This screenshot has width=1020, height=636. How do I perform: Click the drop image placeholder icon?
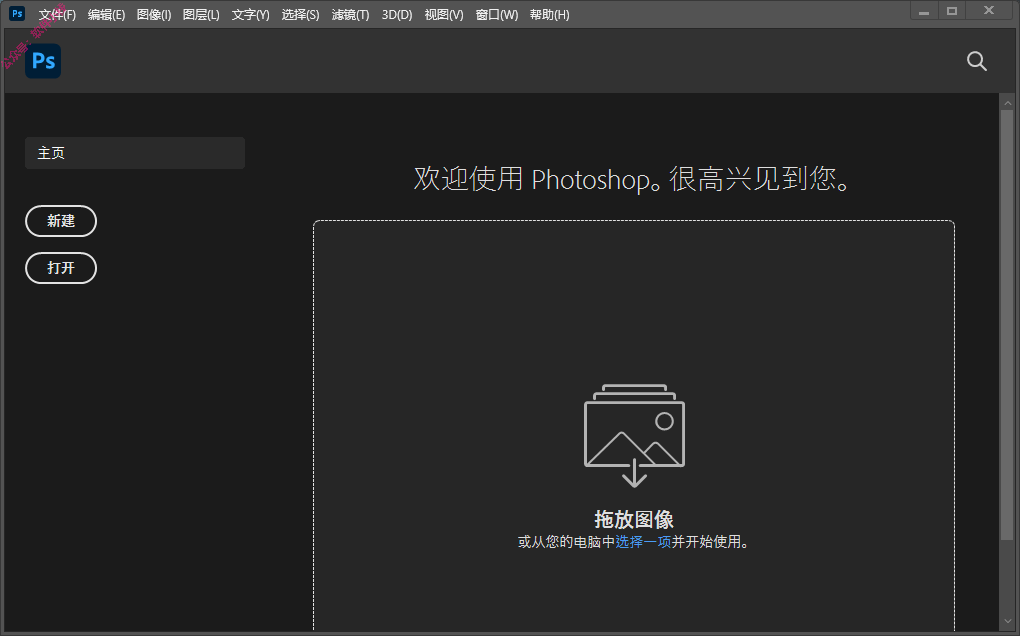tap(634, 436)
